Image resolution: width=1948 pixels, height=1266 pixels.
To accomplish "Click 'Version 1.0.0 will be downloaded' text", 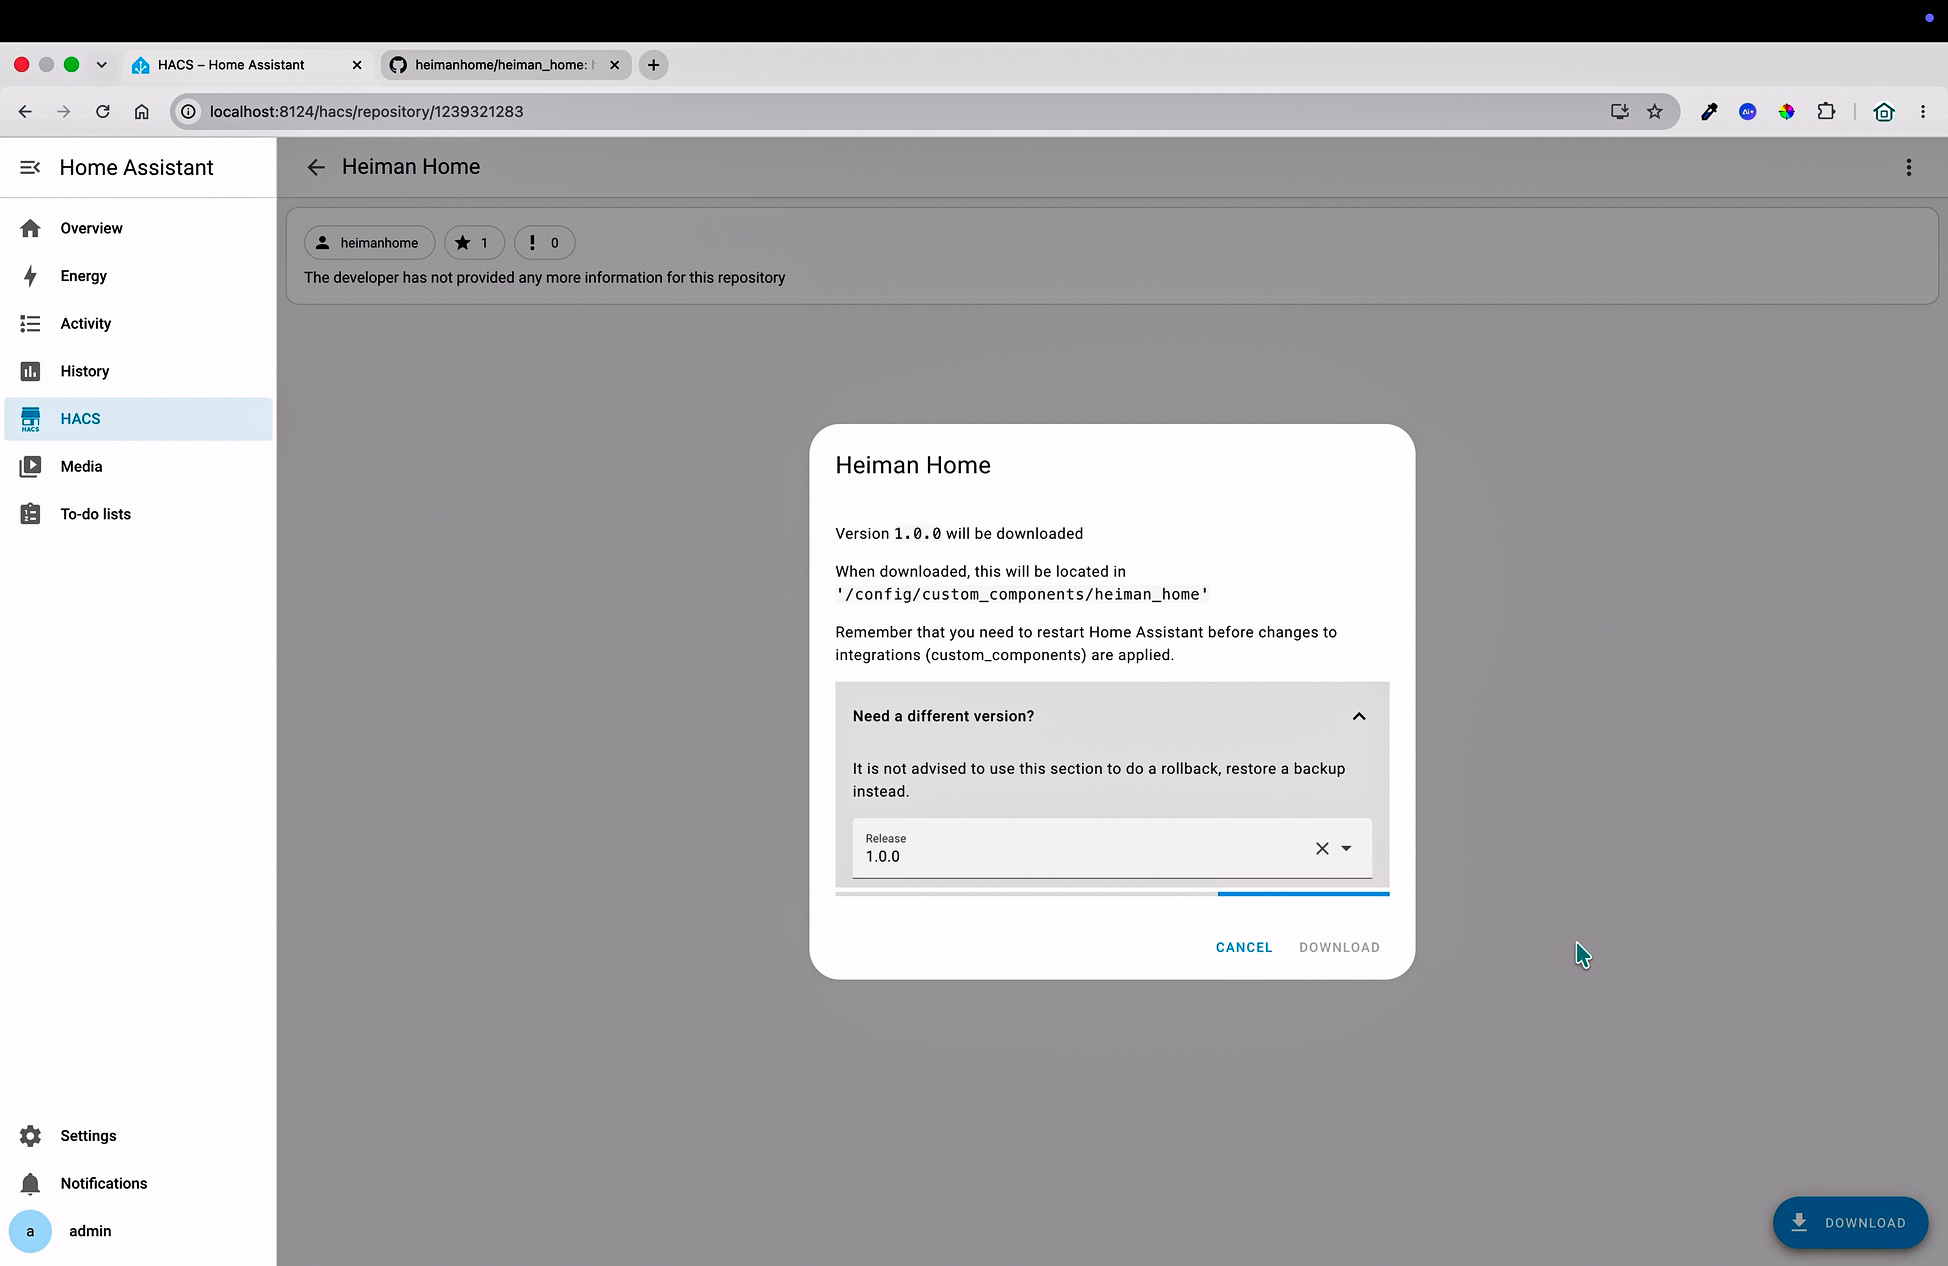I will pyautogui.click(x=959, y=534).
